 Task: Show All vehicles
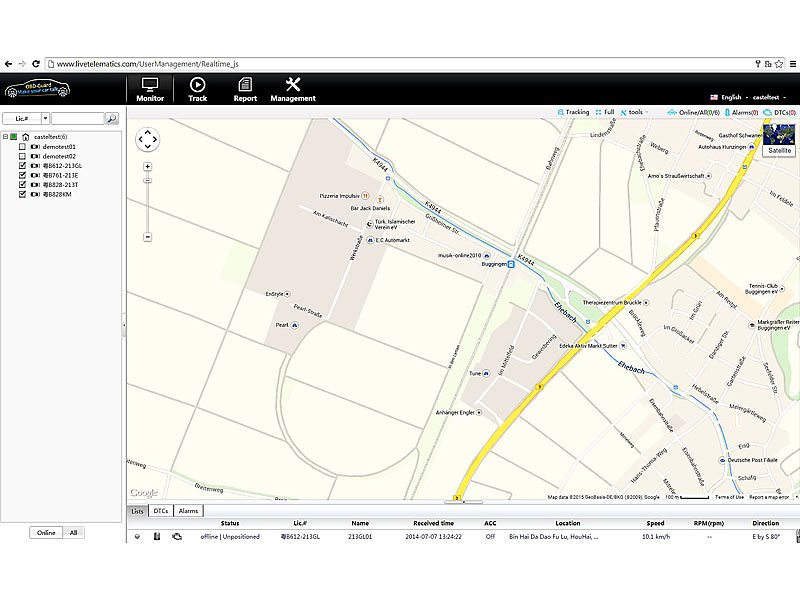pyautogui.click(x=73, y=533)
